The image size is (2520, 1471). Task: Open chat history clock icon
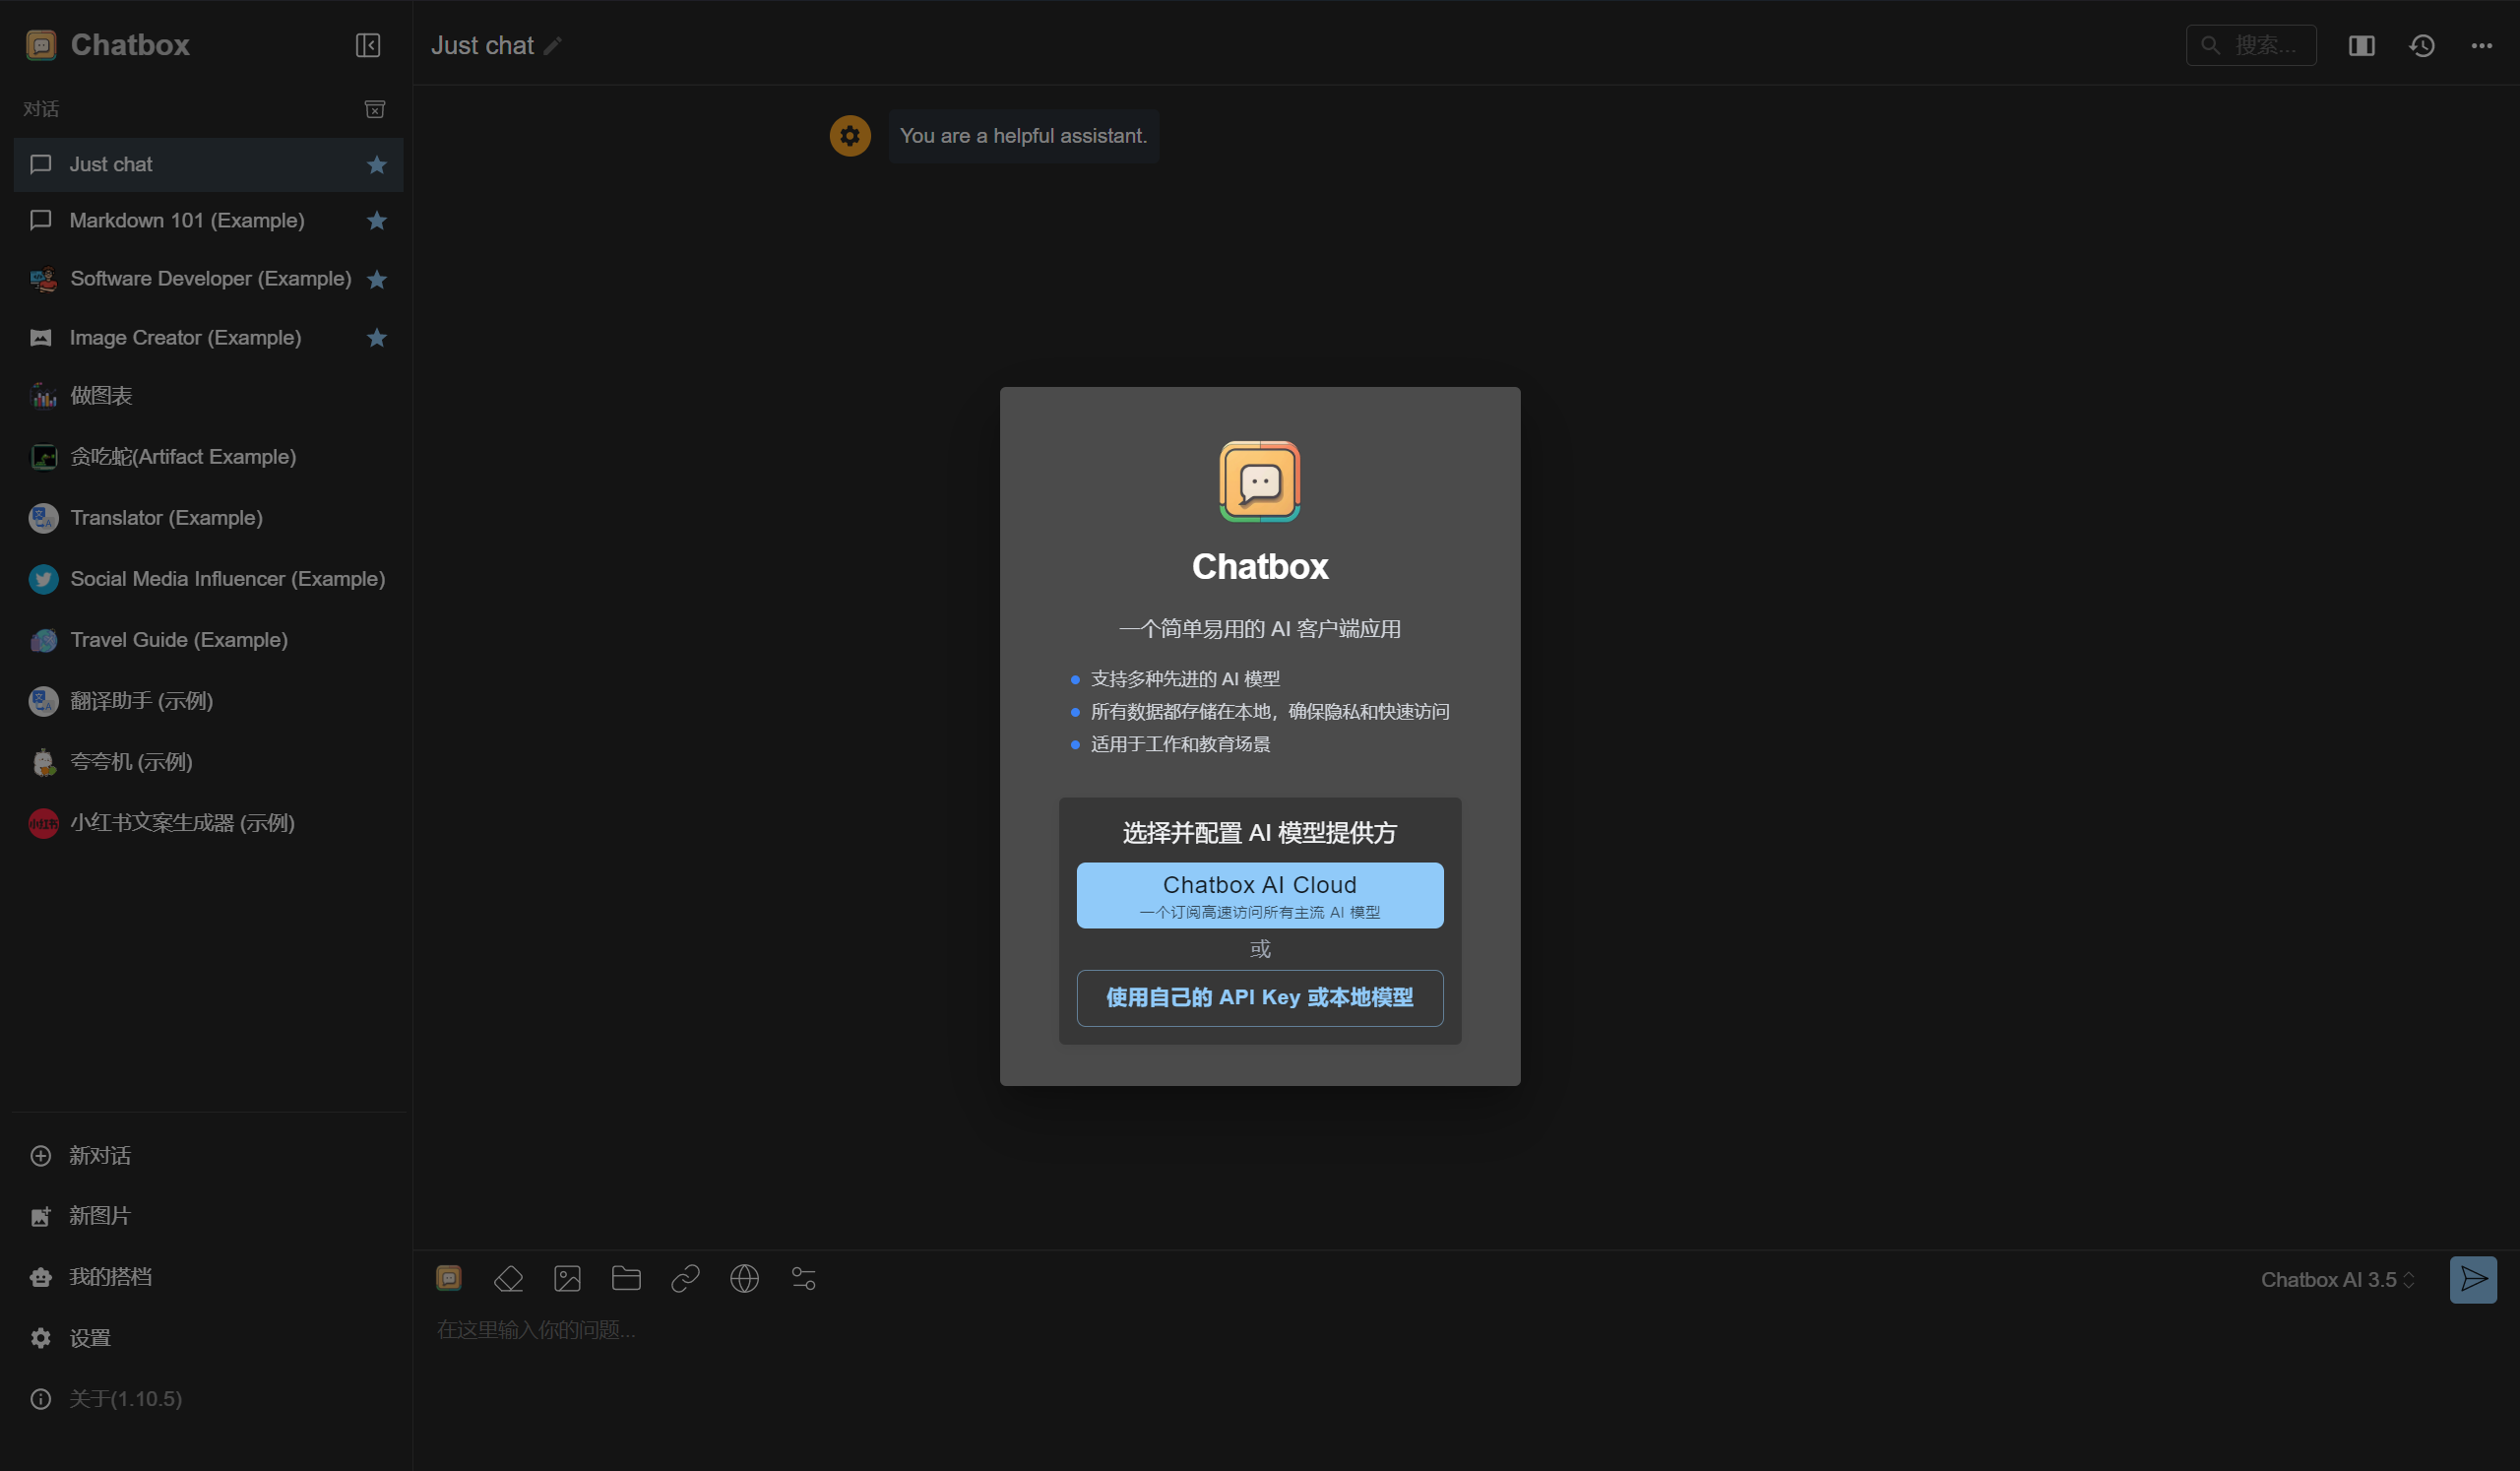tap(2421, 46)
